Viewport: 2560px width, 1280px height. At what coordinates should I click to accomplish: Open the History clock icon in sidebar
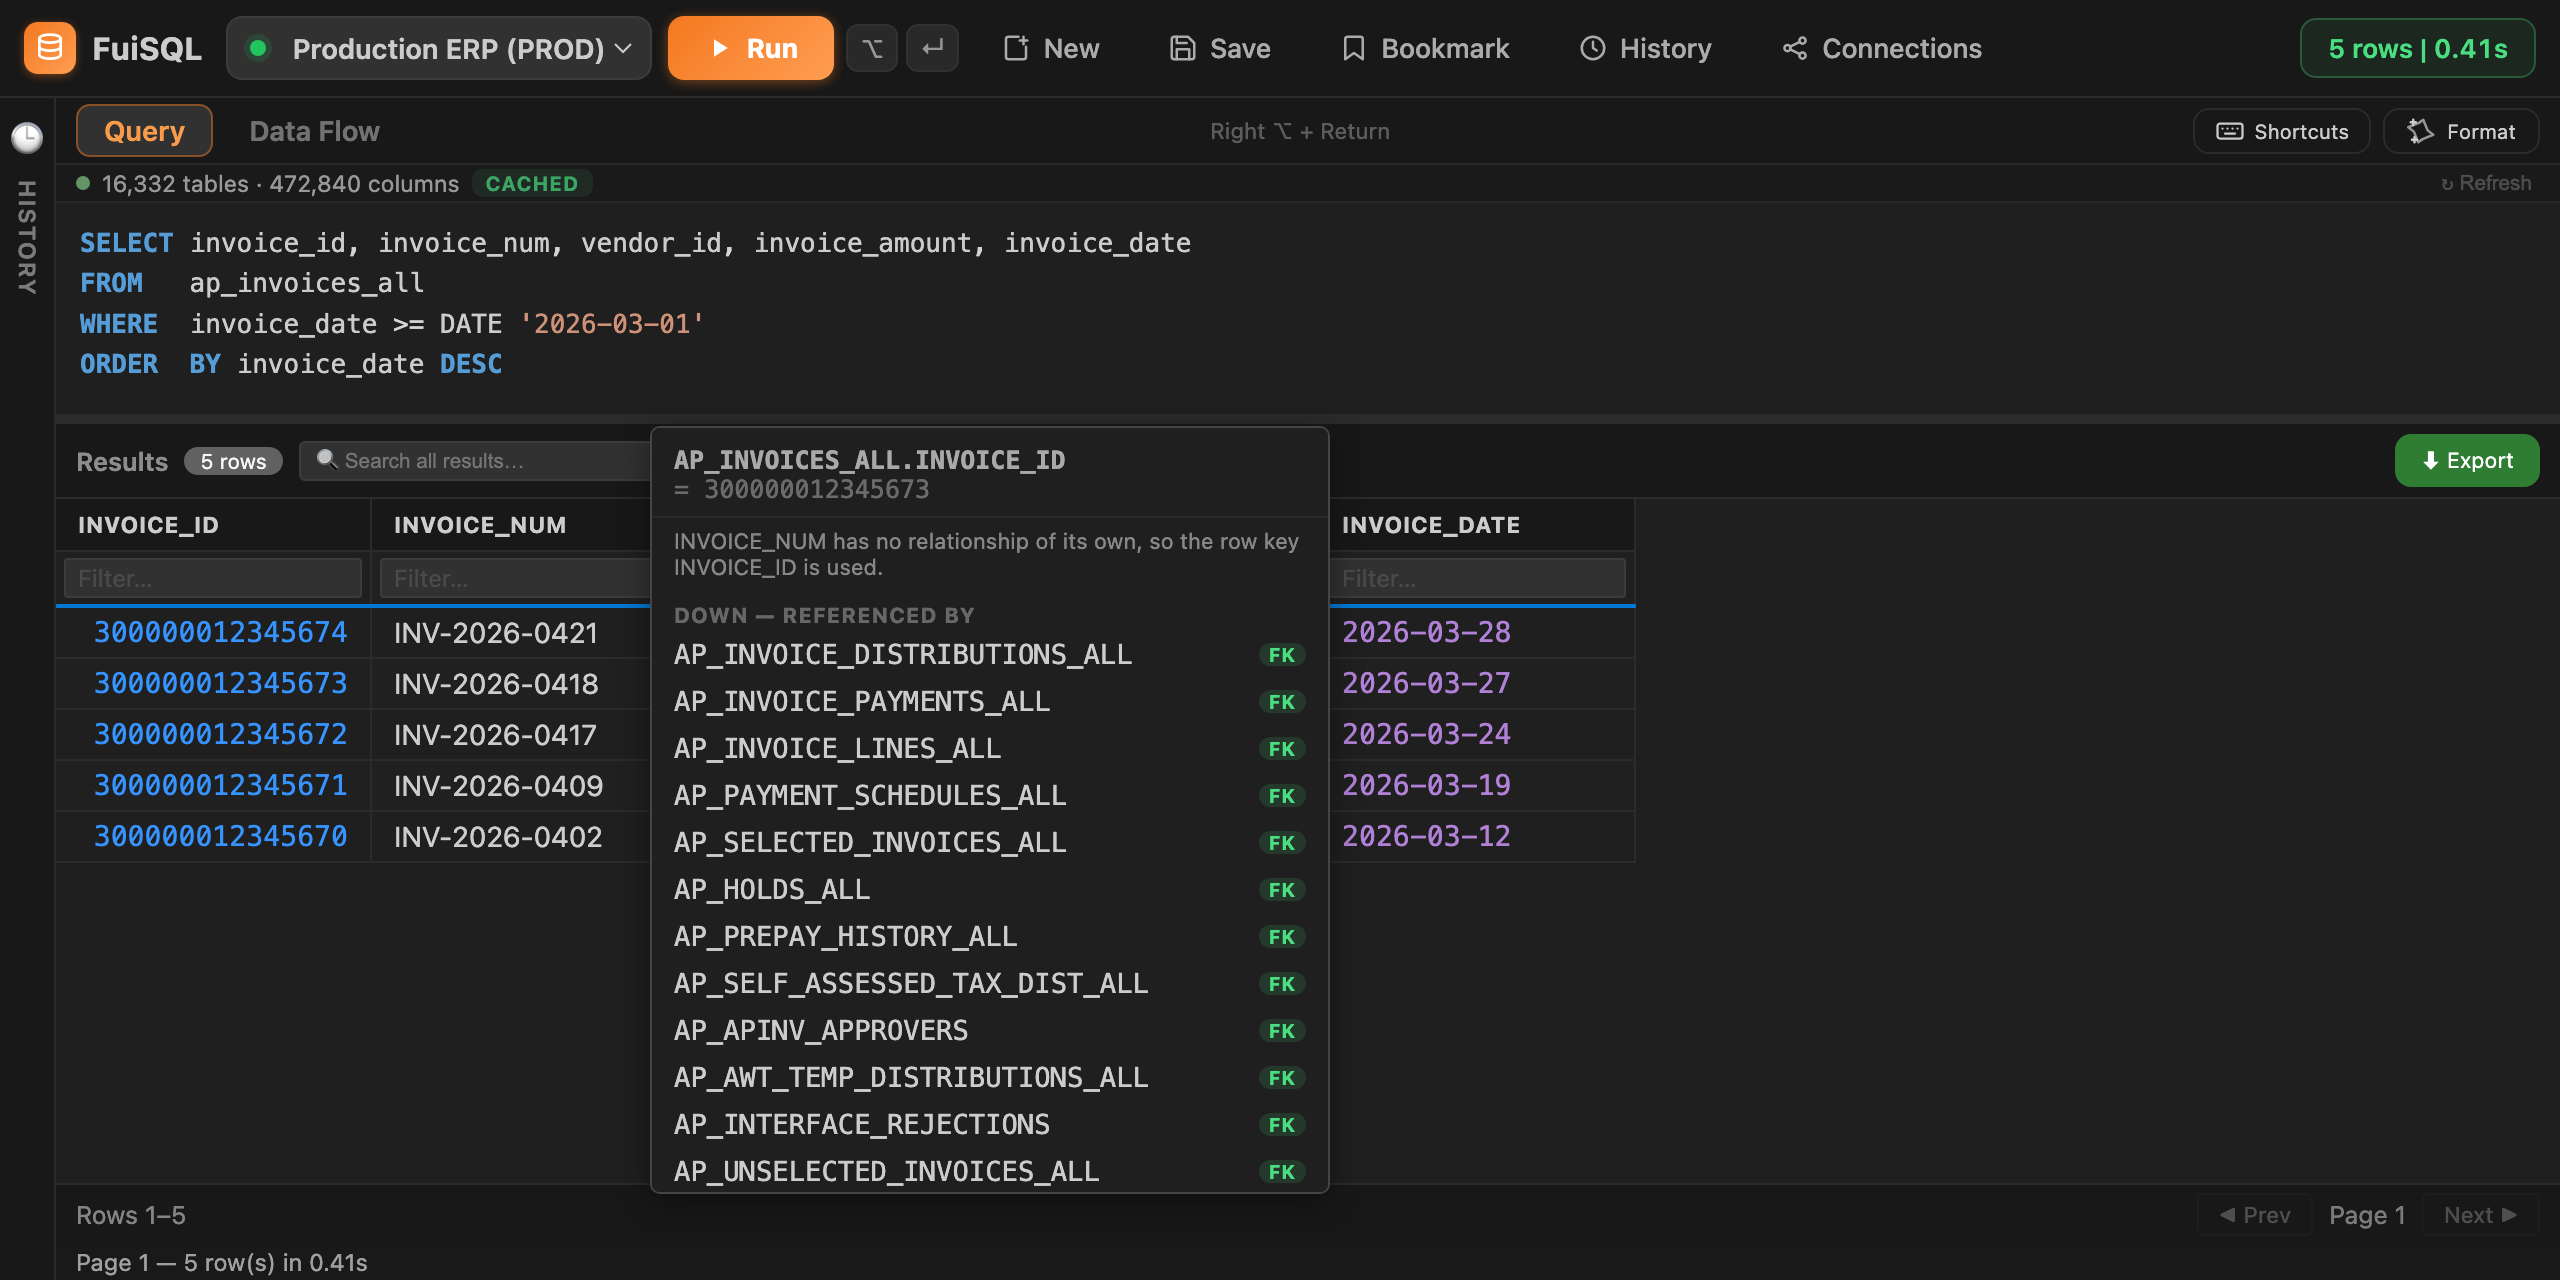[x=27, y=137]
